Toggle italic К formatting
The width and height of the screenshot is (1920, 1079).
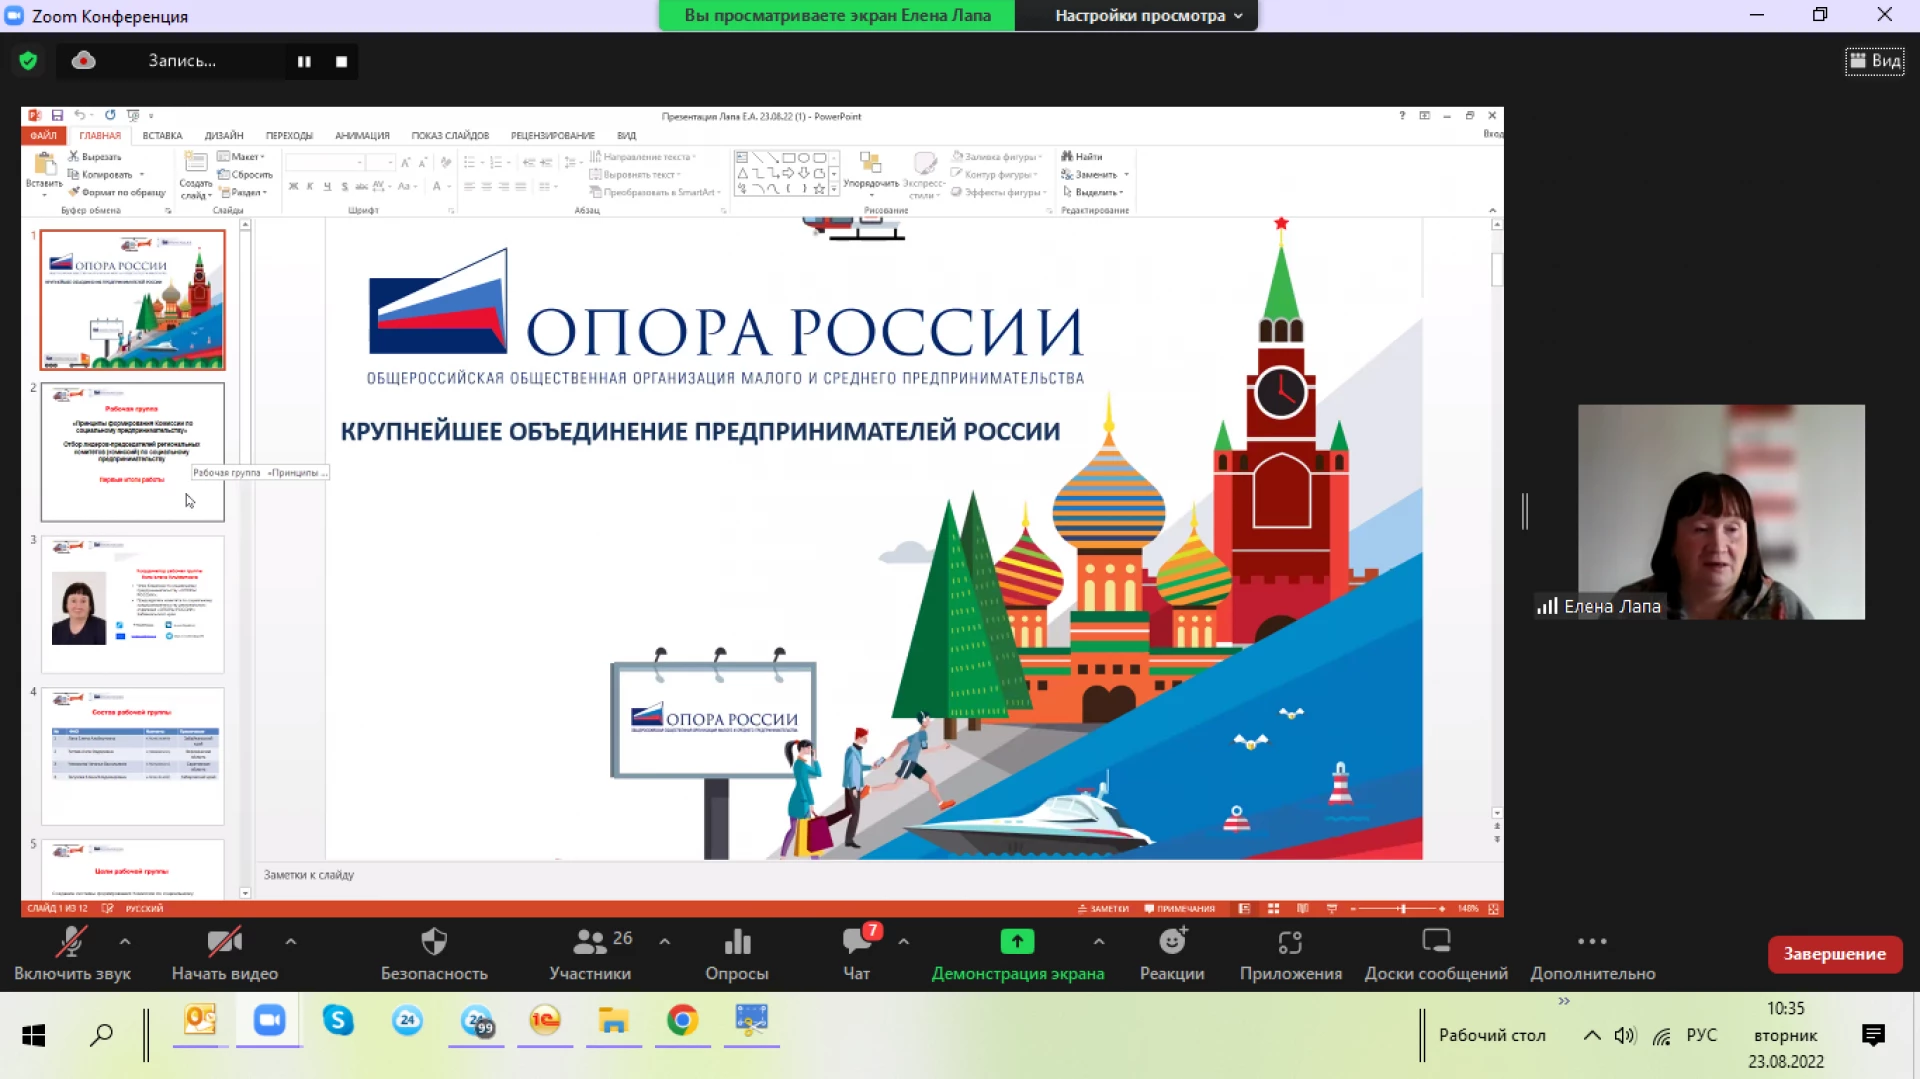pos(310,186)
